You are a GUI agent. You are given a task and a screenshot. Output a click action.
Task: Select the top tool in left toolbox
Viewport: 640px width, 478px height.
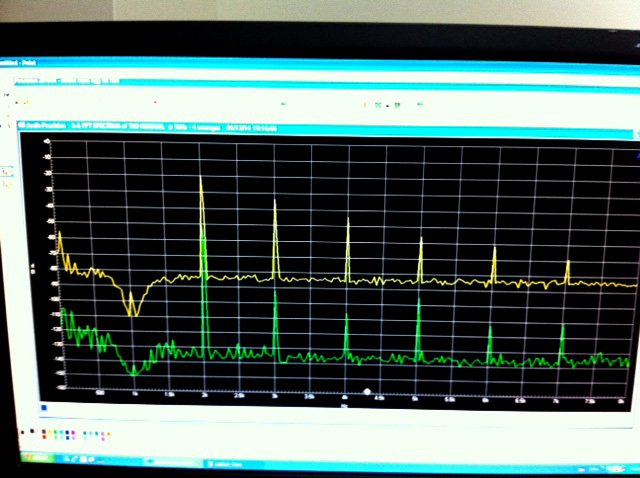6,171
